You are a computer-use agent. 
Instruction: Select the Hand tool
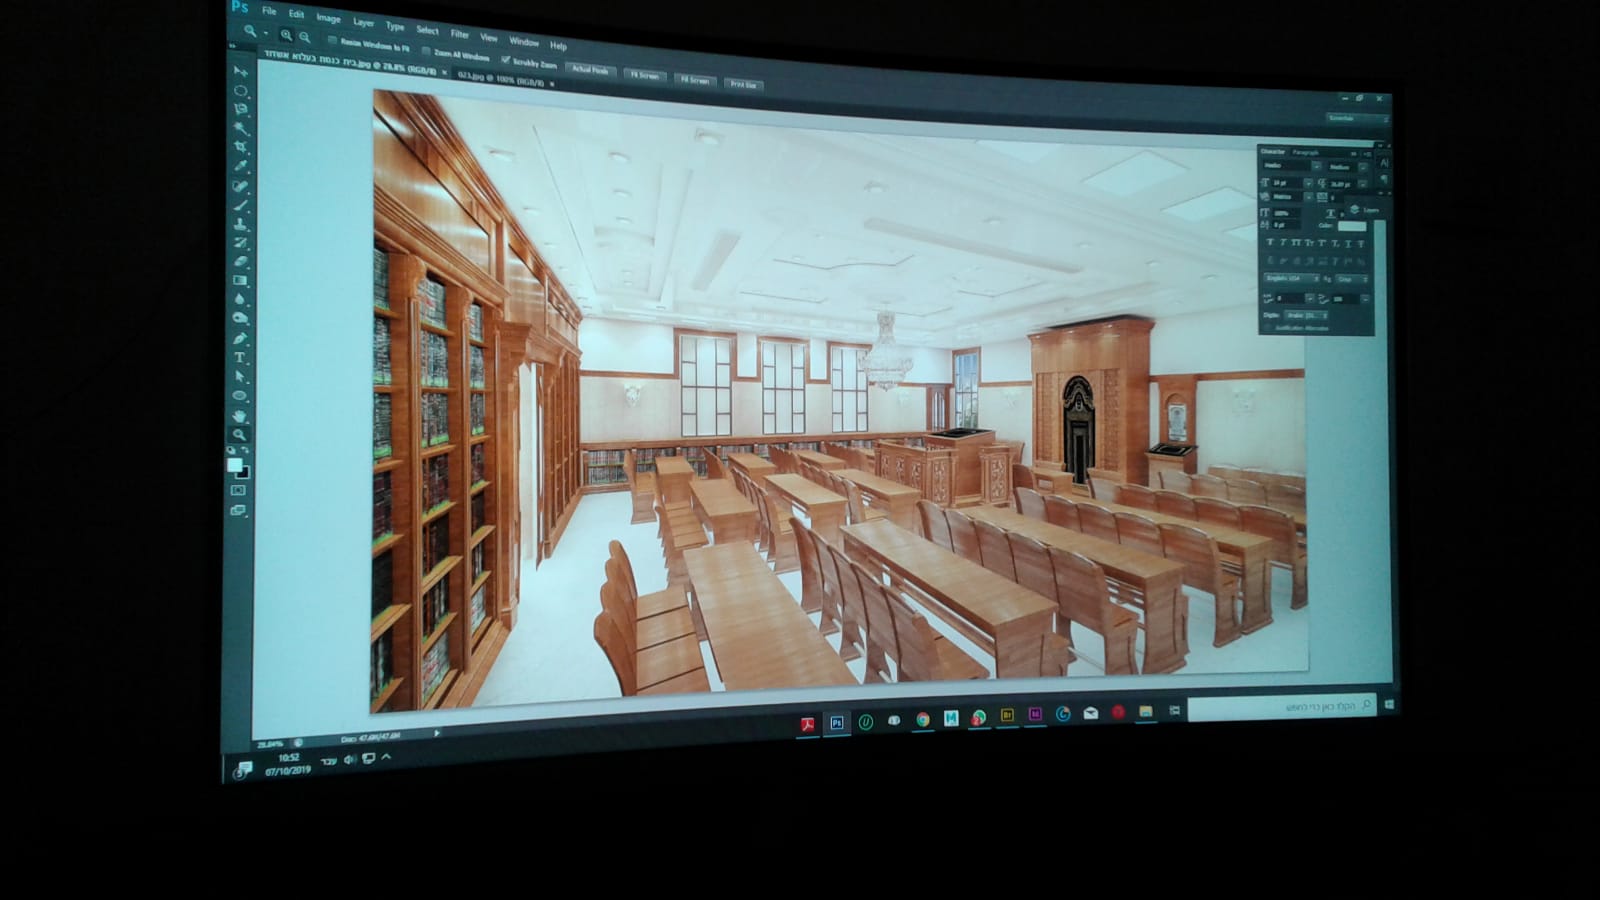pyautogui.click(x=240, y=415)
